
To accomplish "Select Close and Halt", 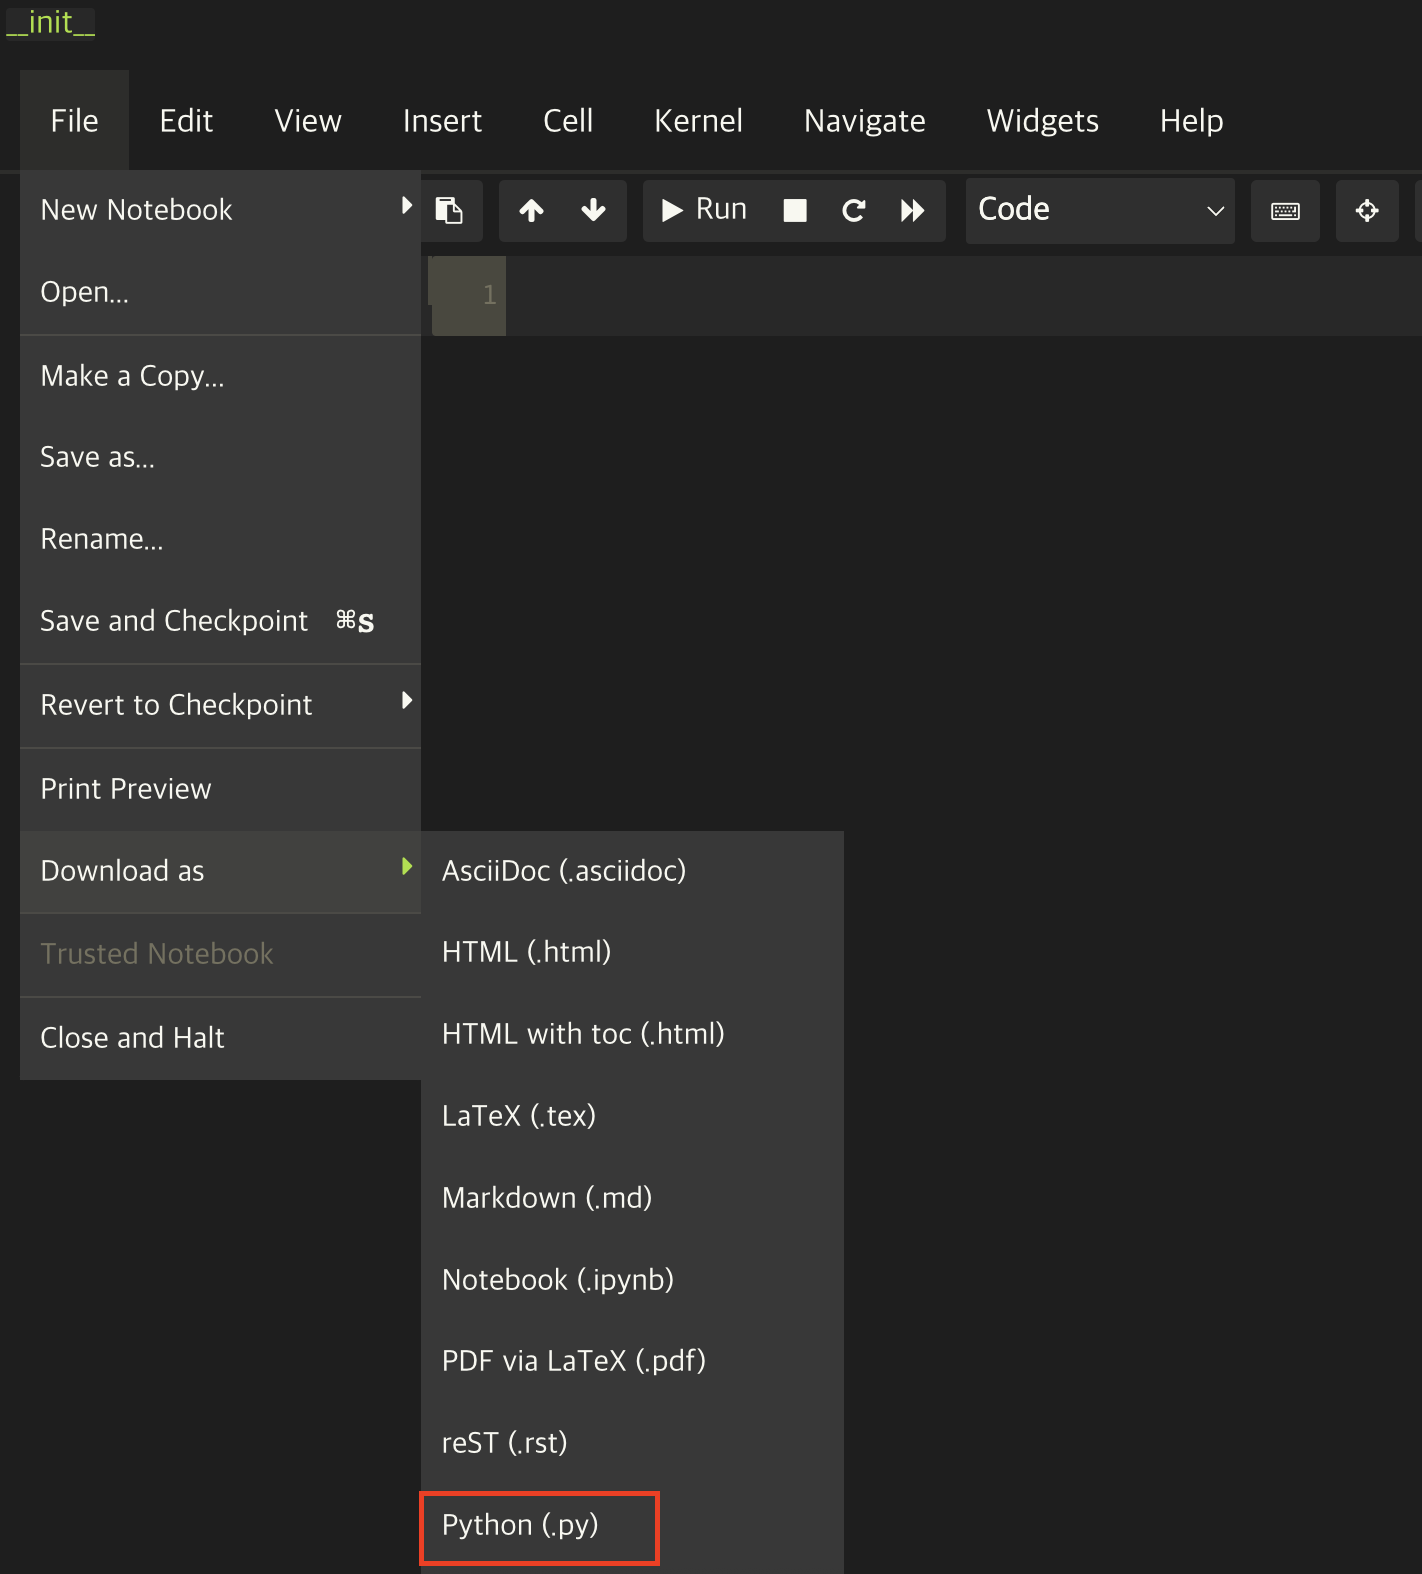I will point(220,1038).
